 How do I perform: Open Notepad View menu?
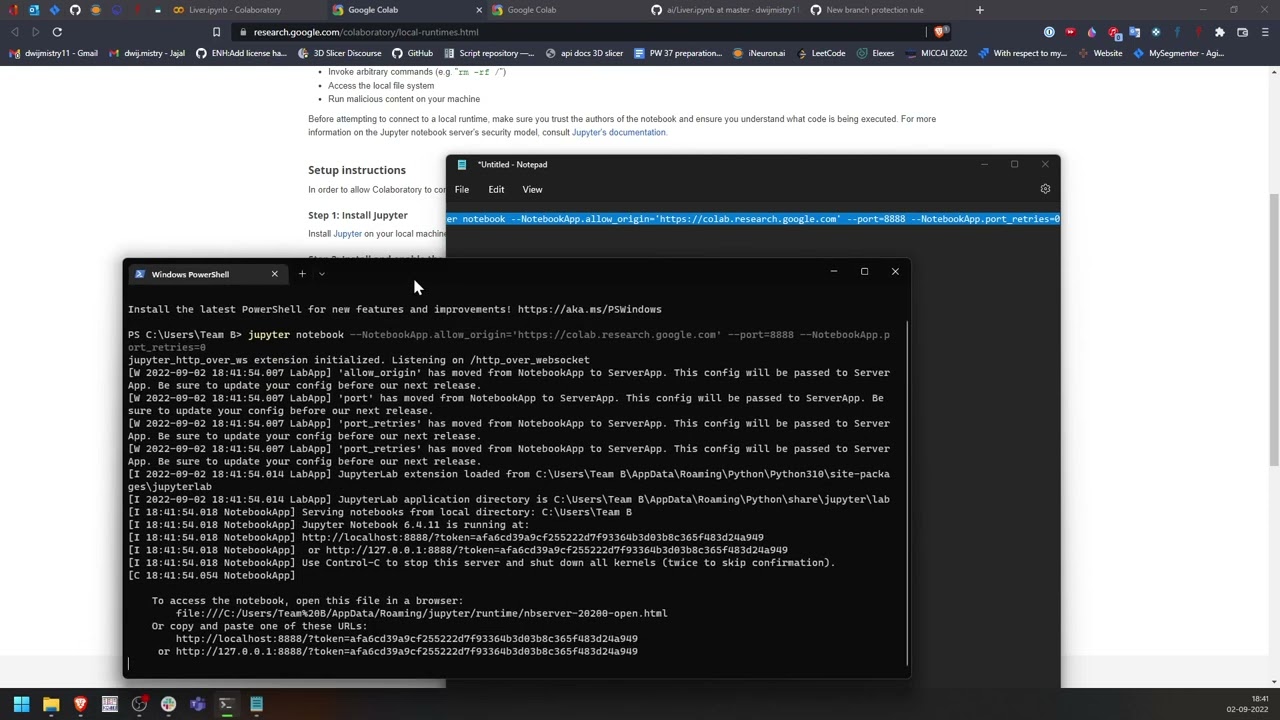tap(532, 189)
